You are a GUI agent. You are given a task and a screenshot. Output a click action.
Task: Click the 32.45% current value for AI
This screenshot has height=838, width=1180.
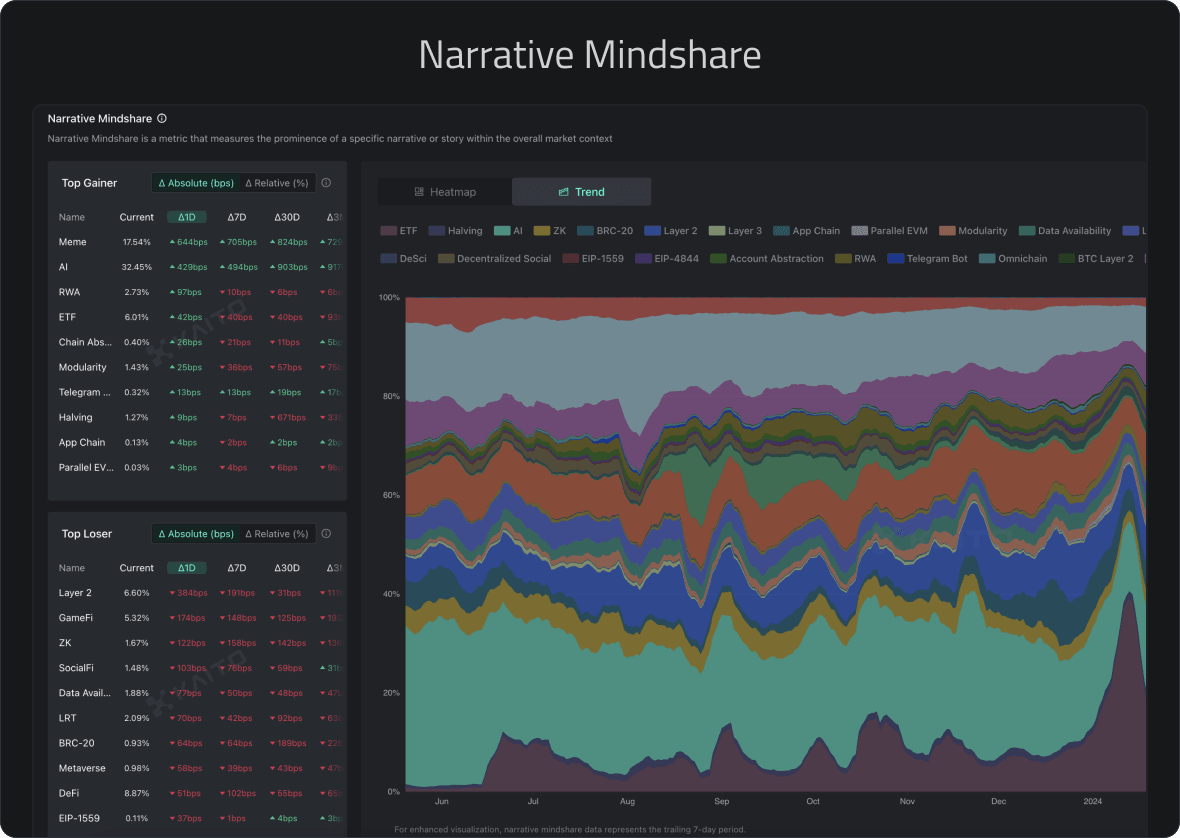click(137, 267)
